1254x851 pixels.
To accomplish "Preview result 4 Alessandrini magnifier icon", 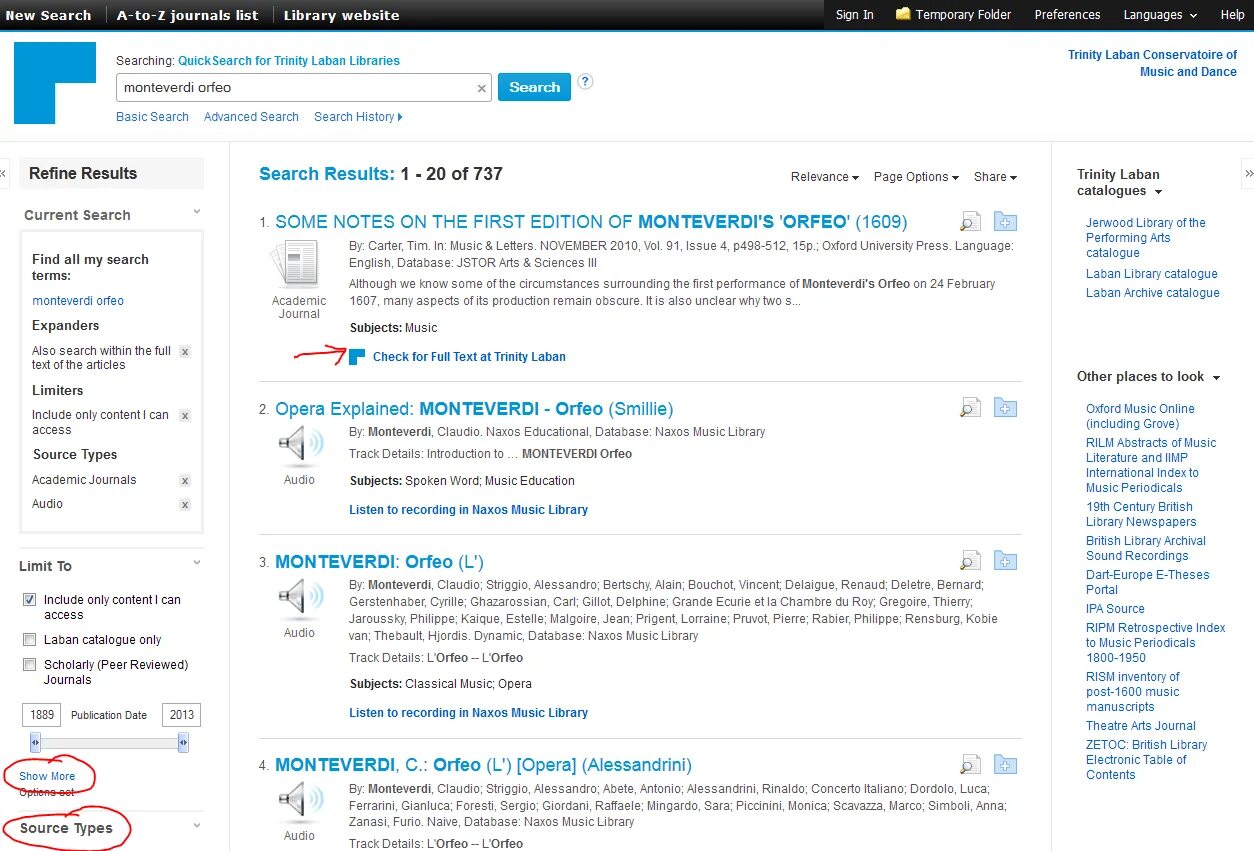I will [x=970, y=765].
